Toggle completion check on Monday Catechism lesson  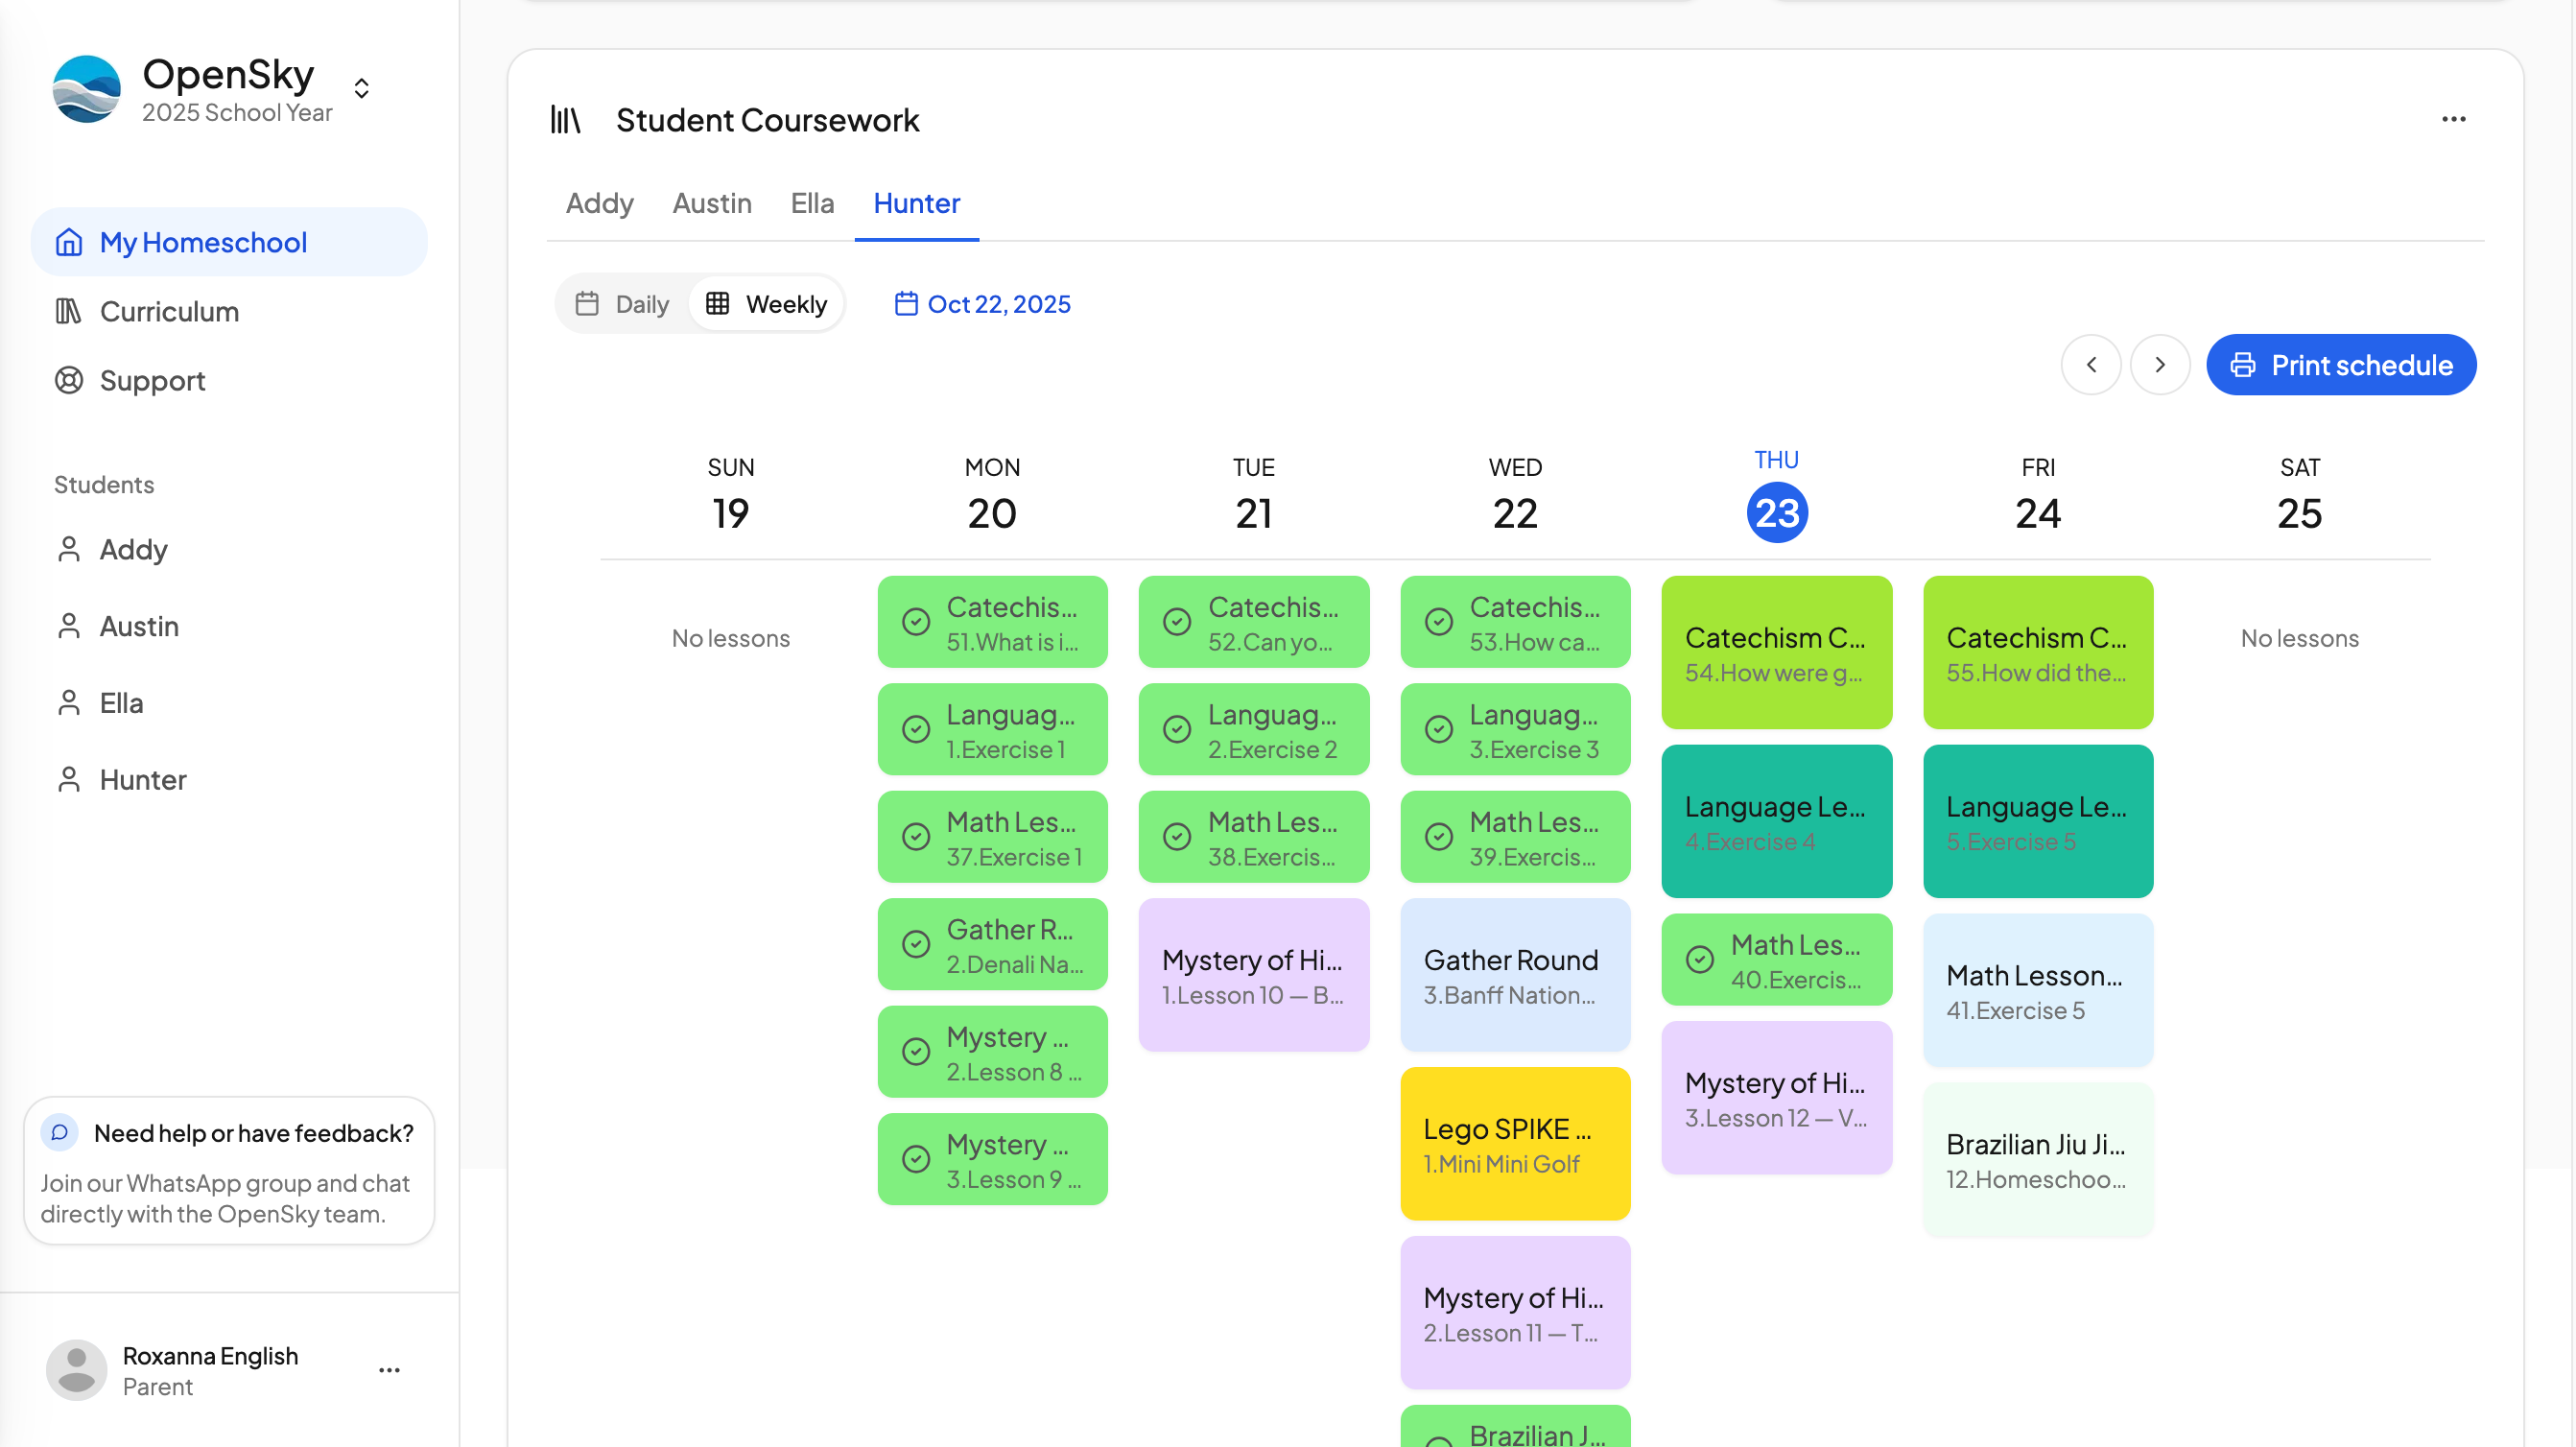(915, 622)
